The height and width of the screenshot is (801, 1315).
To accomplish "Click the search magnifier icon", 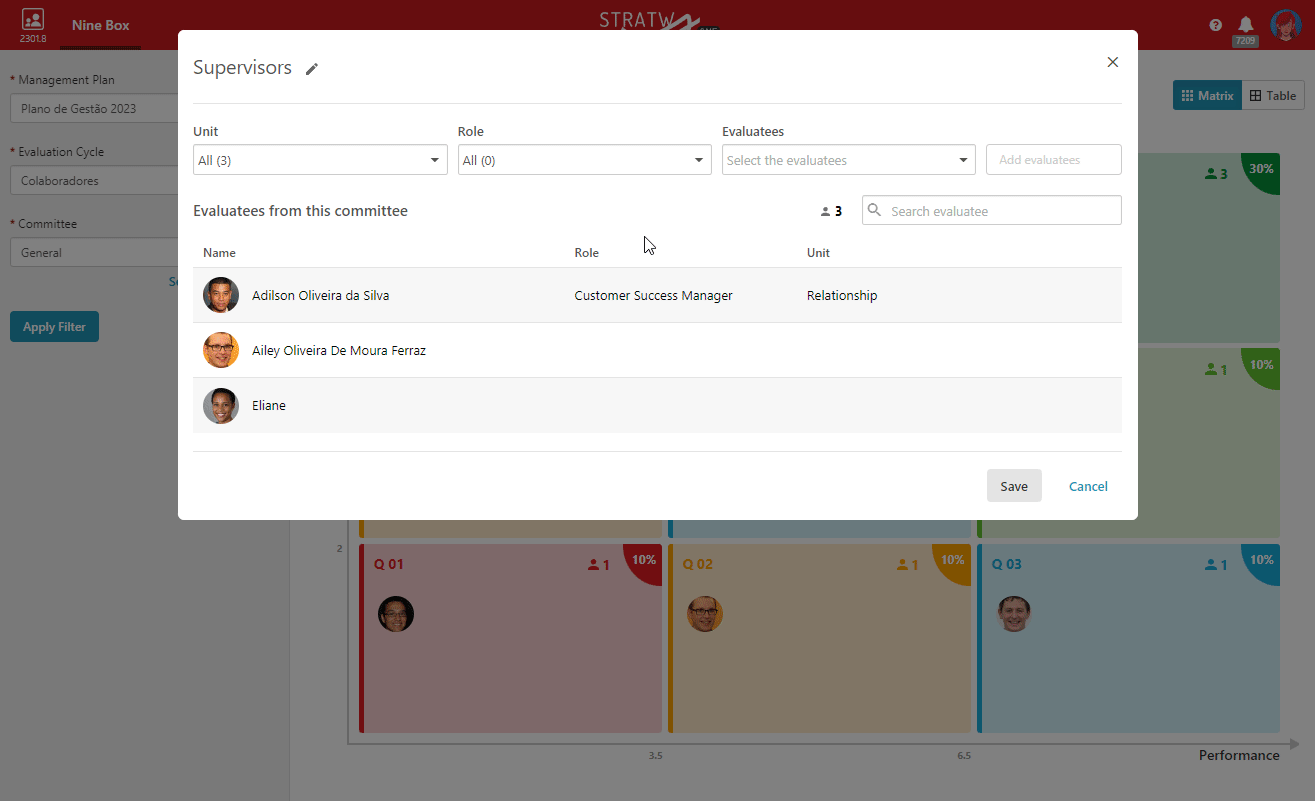I will [875, 211].
